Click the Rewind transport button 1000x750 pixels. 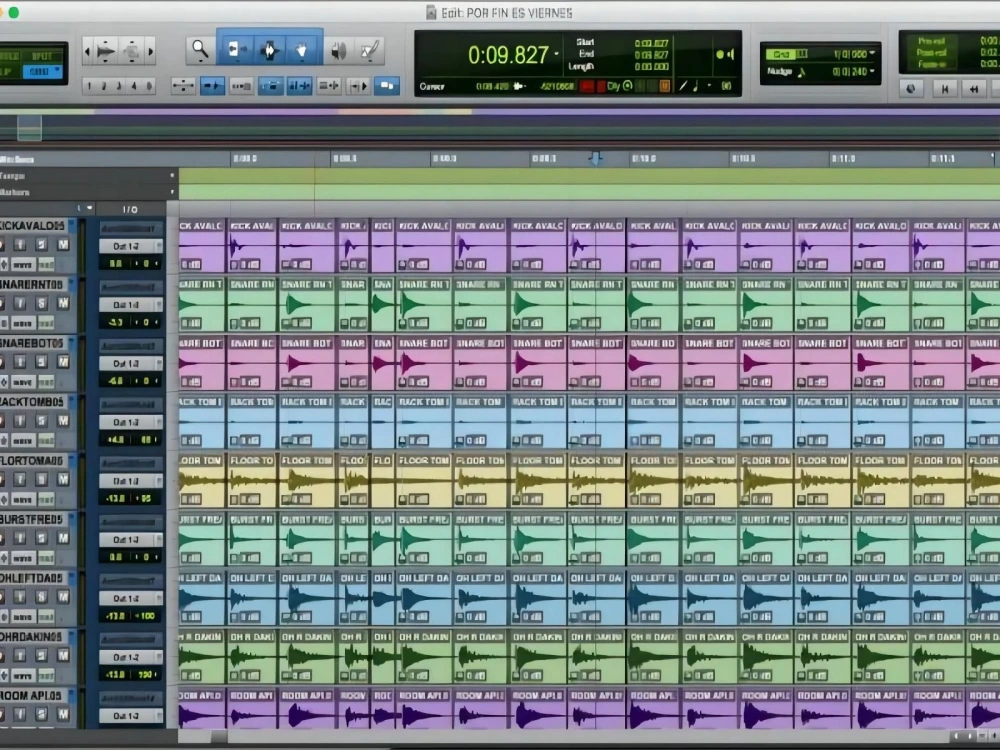[x=974, y=89]
